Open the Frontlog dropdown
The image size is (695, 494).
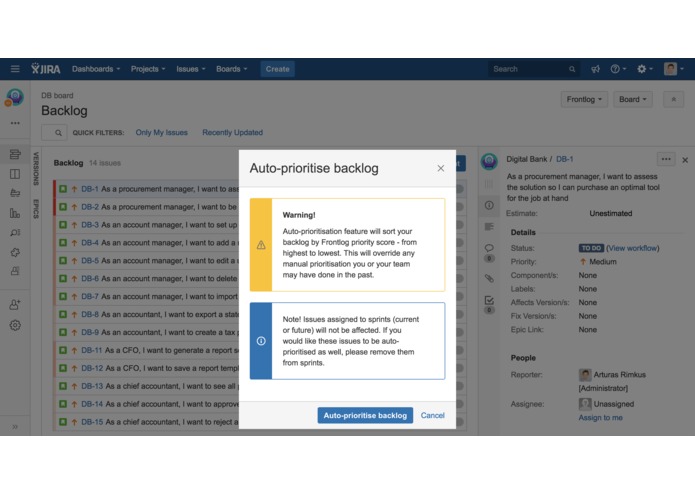pos(584,99)
